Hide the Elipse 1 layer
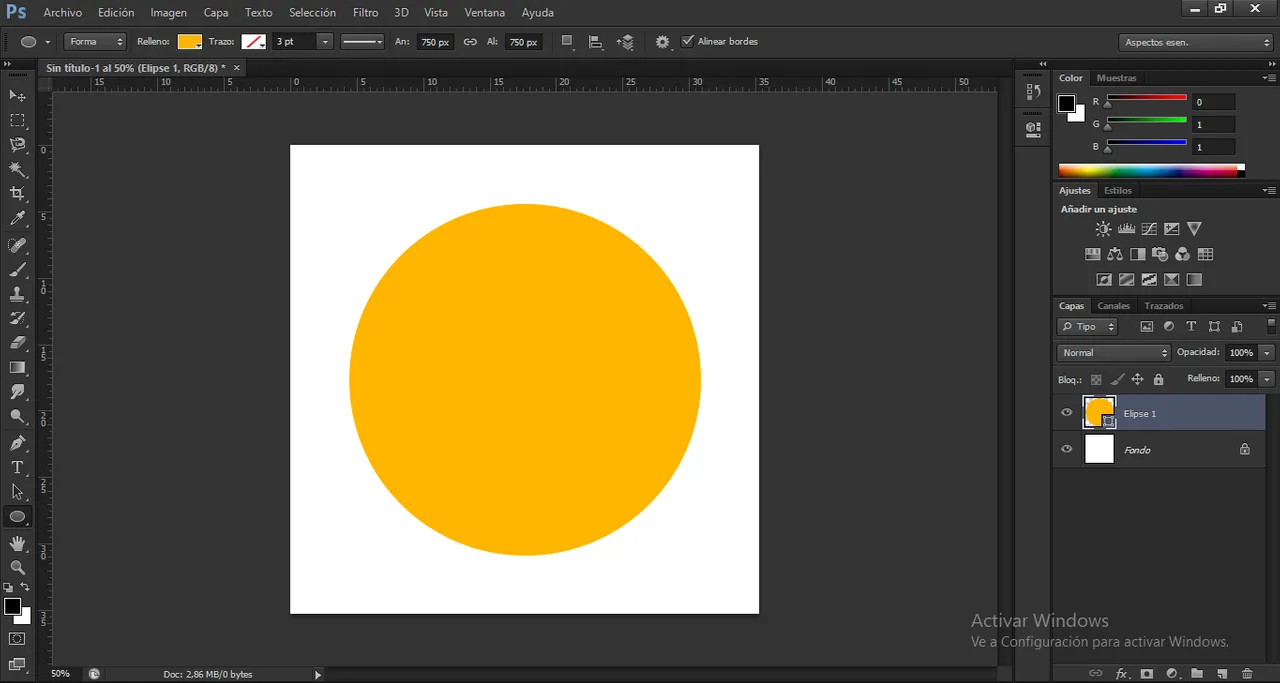This screenshot has height=683, width=1280. pos(1066,412)
